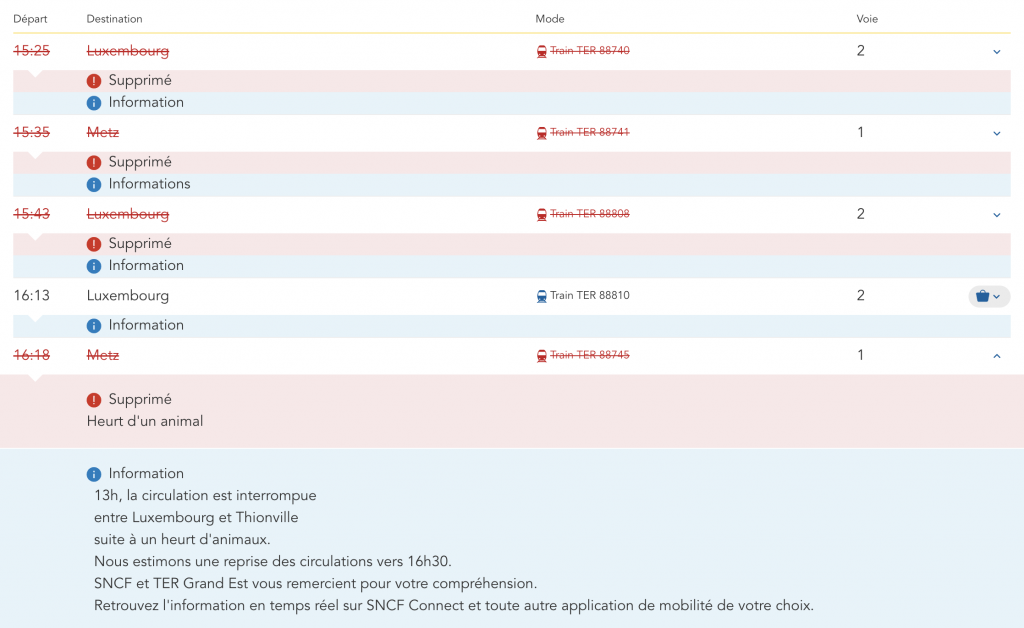Click the Luxembourg destination at 16:13
The height and width of the screenshot is (628, 1024).
tap(127, 296)
